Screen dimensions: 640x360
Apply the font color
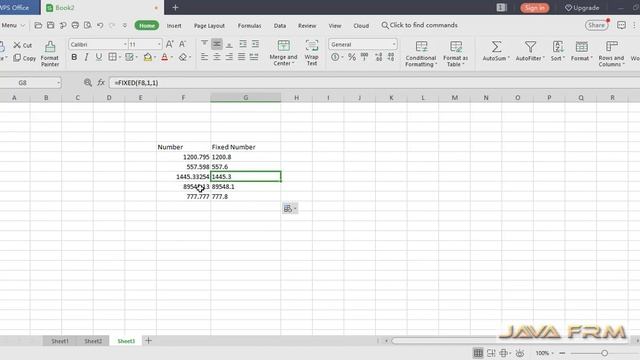pos(164,57)
